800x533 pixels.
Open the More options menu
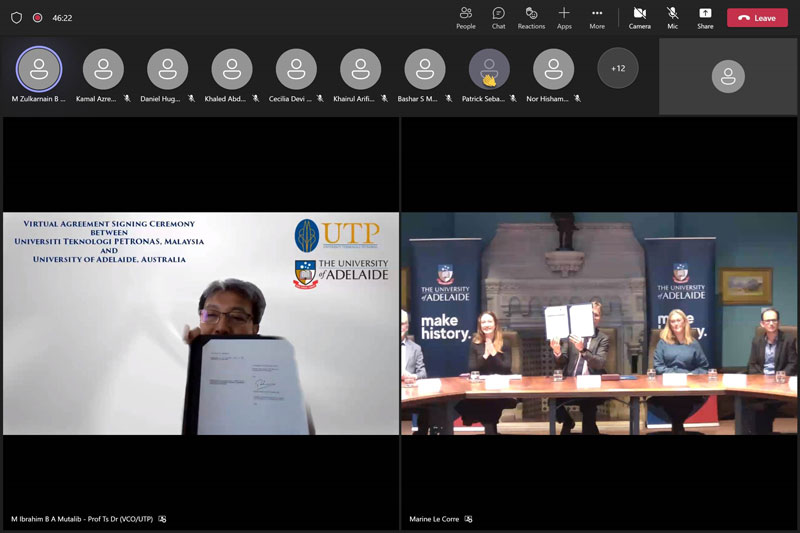point(597,18)
